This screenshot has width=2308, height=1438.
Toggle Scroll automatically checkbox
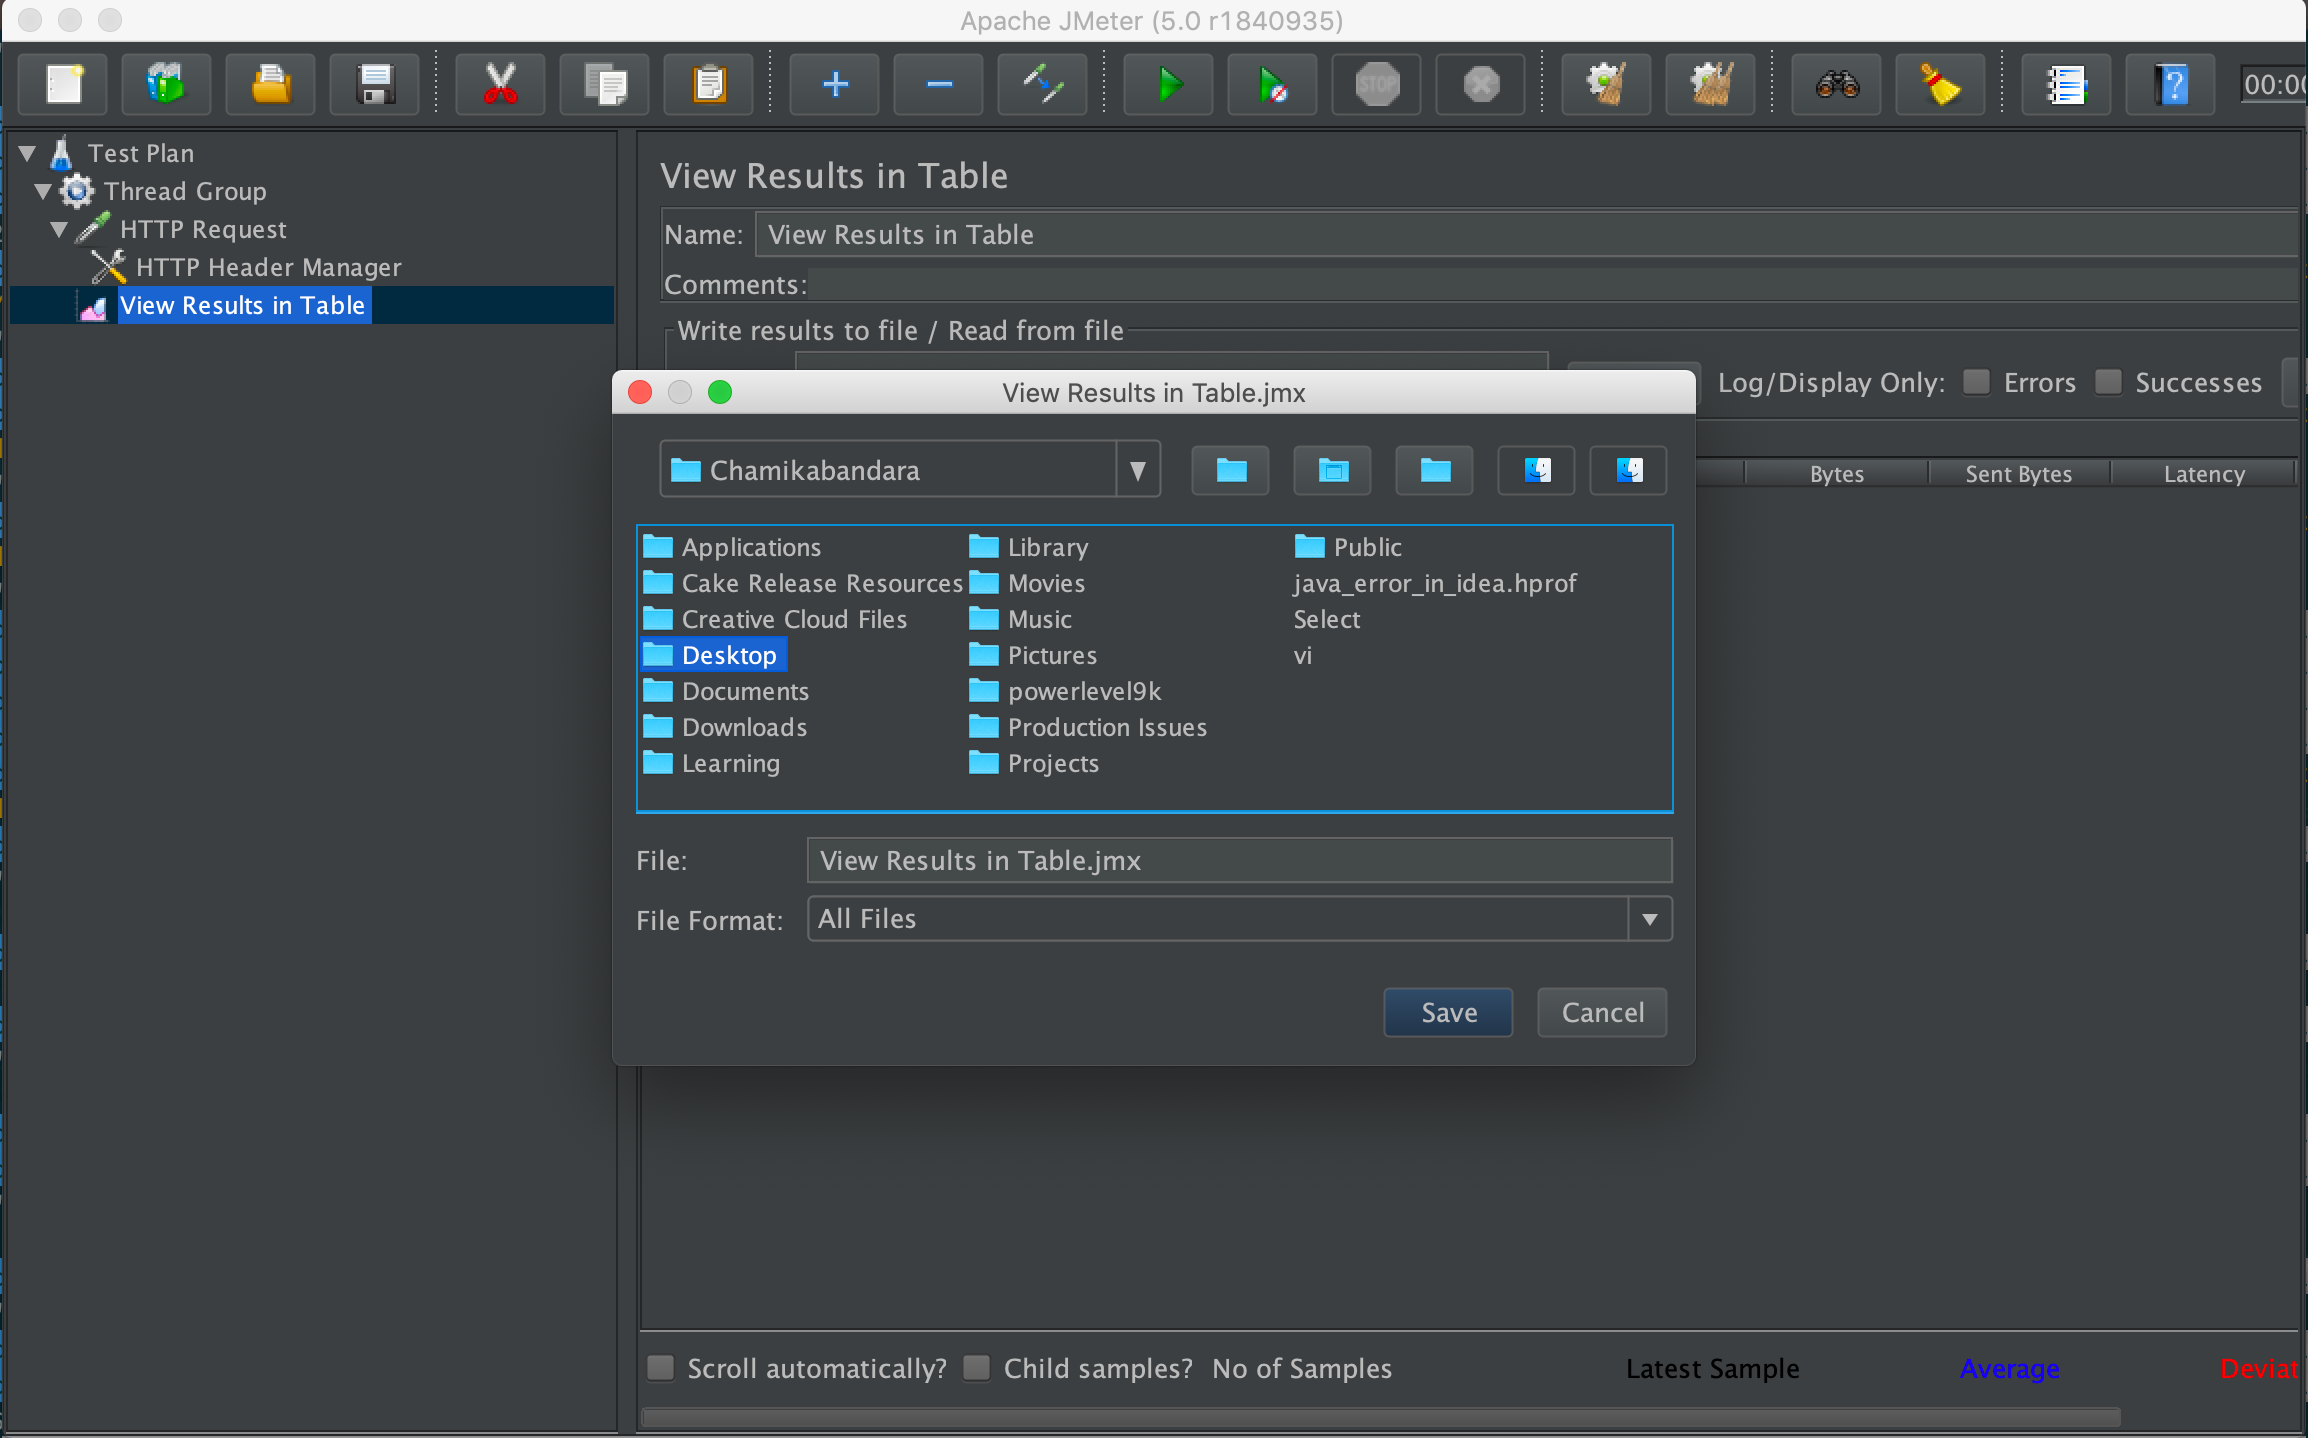pos(661,1368)
